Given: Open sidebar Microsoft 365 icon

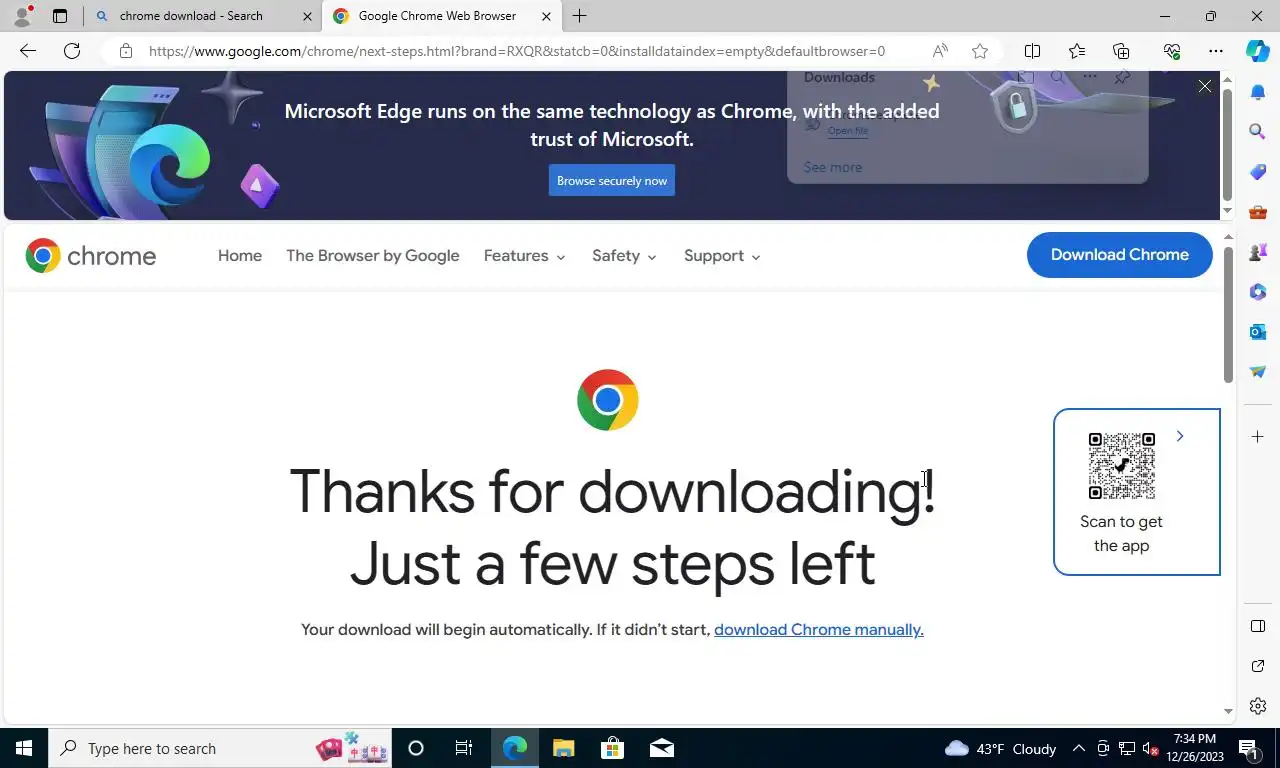Looking at the screenshot, I should pyautogui.click(x=1258, y=292).
